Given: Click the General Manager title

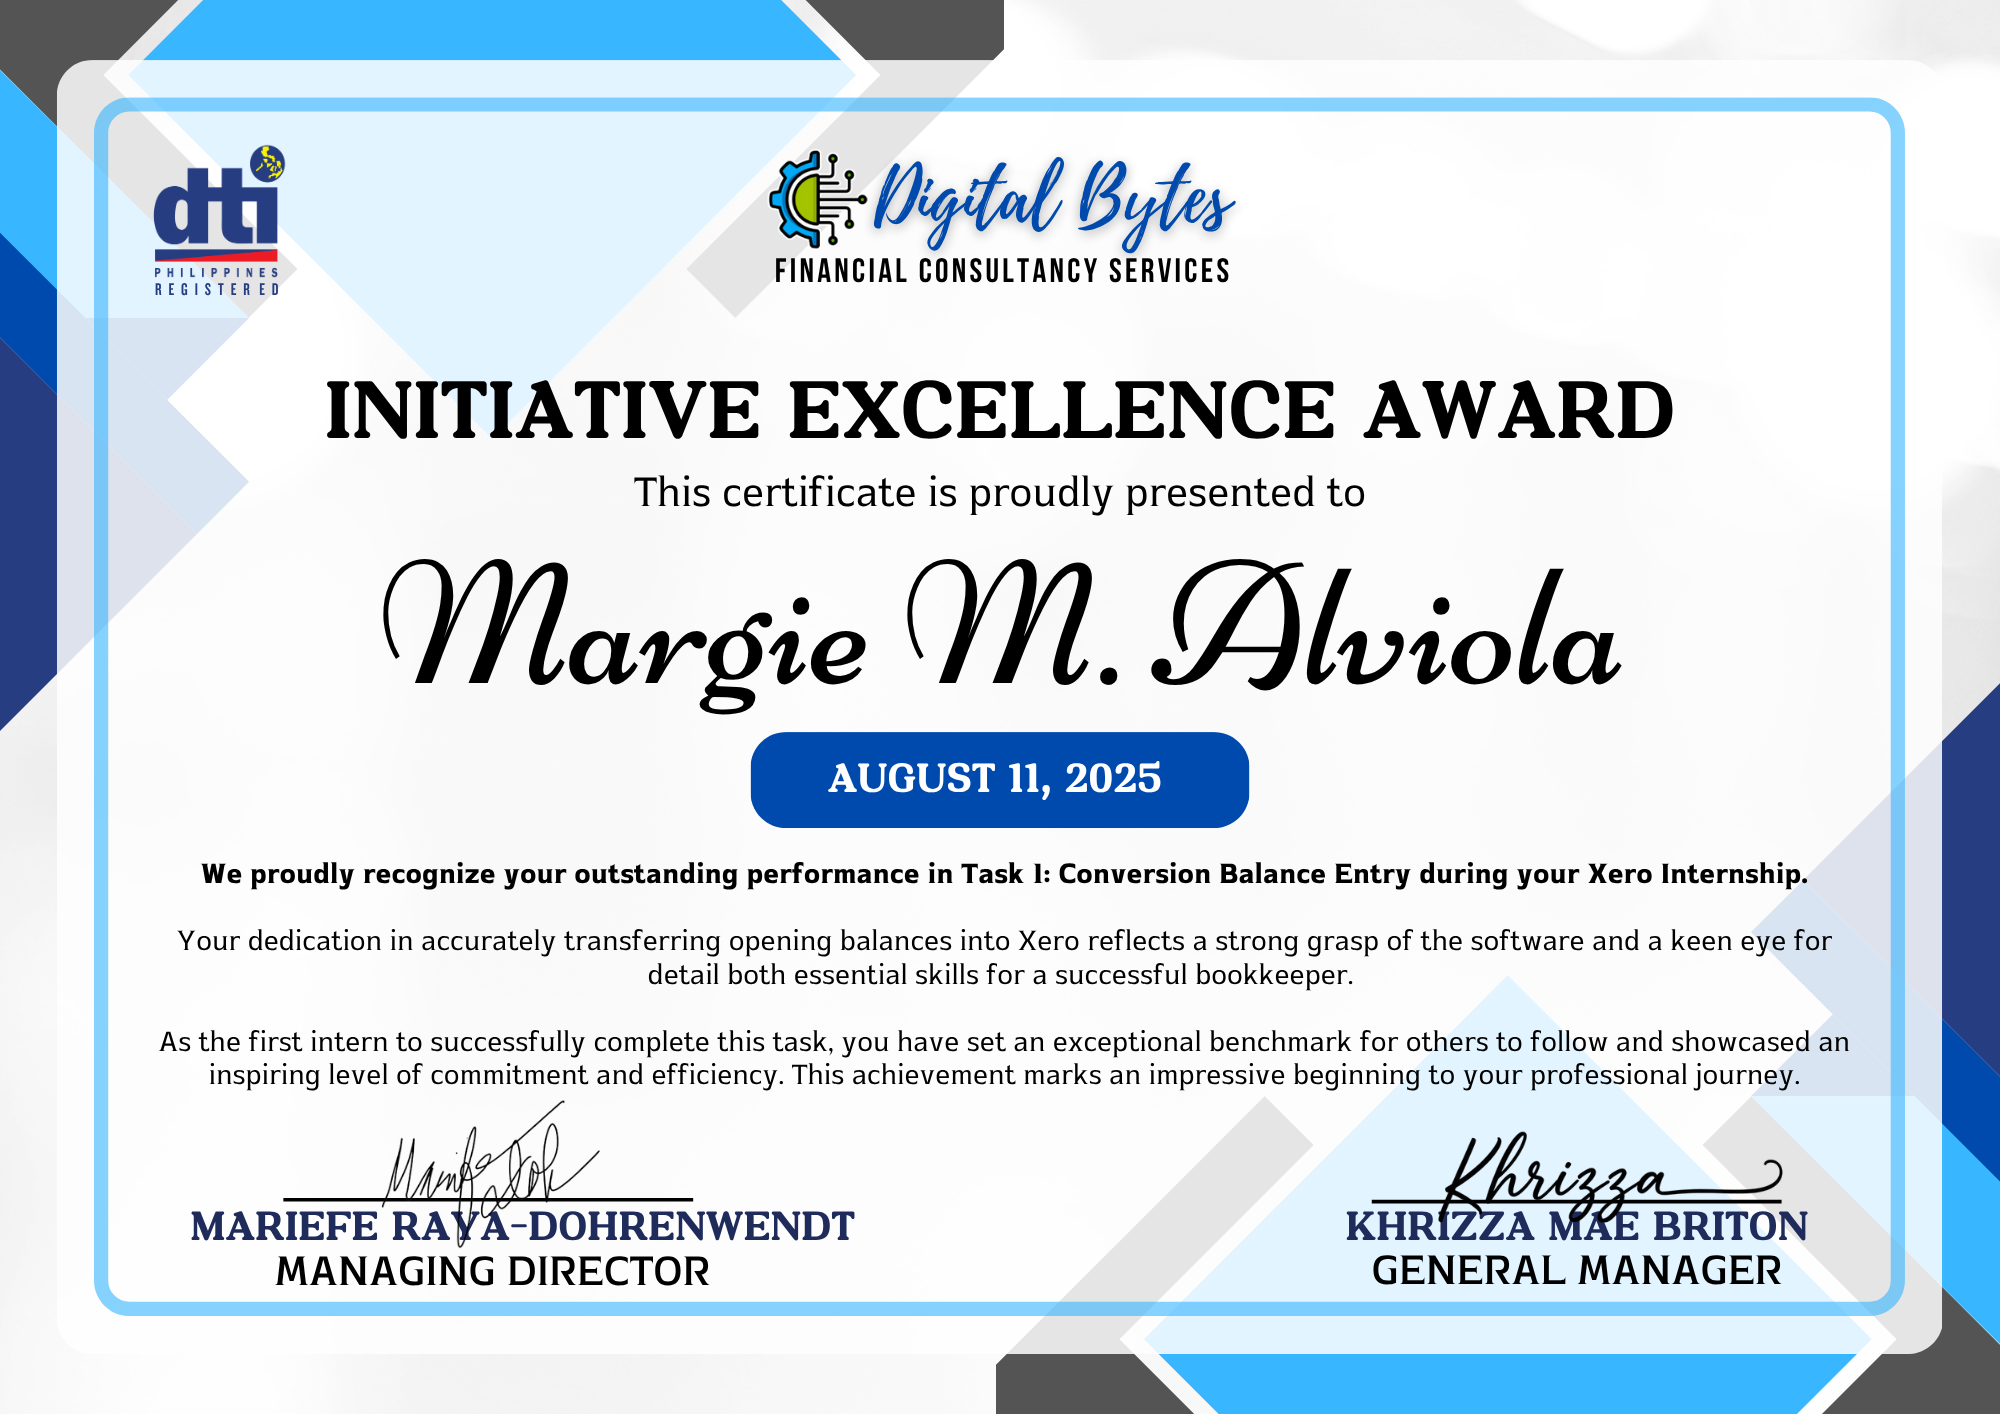Looking at the screenshot, I should [1576, 1271].
